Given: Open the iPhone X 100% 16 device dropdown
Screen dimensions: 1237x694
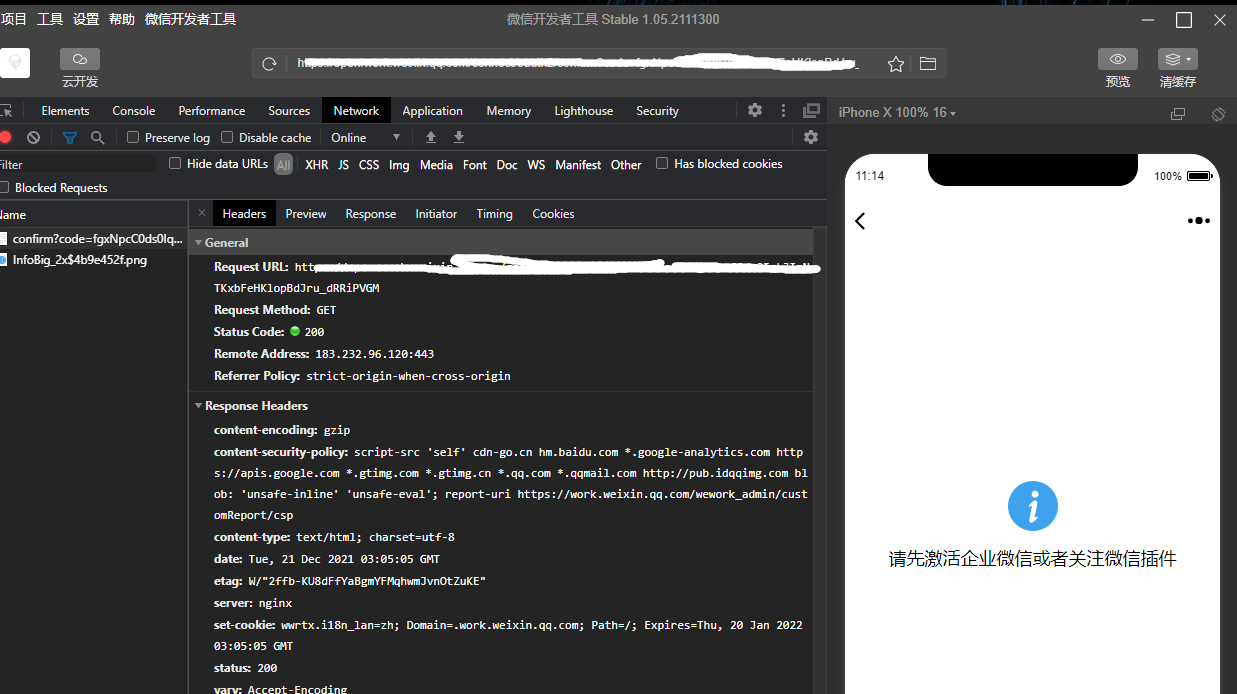Looking at the screenshot, I should click(897, 113).
